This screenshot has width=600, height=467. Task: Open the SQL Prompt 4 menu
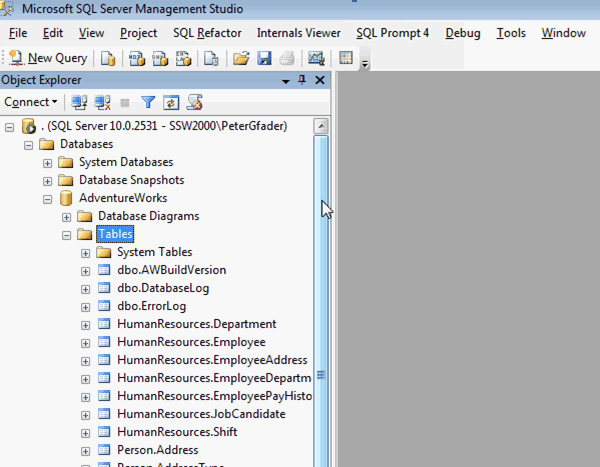click(393, 33)
